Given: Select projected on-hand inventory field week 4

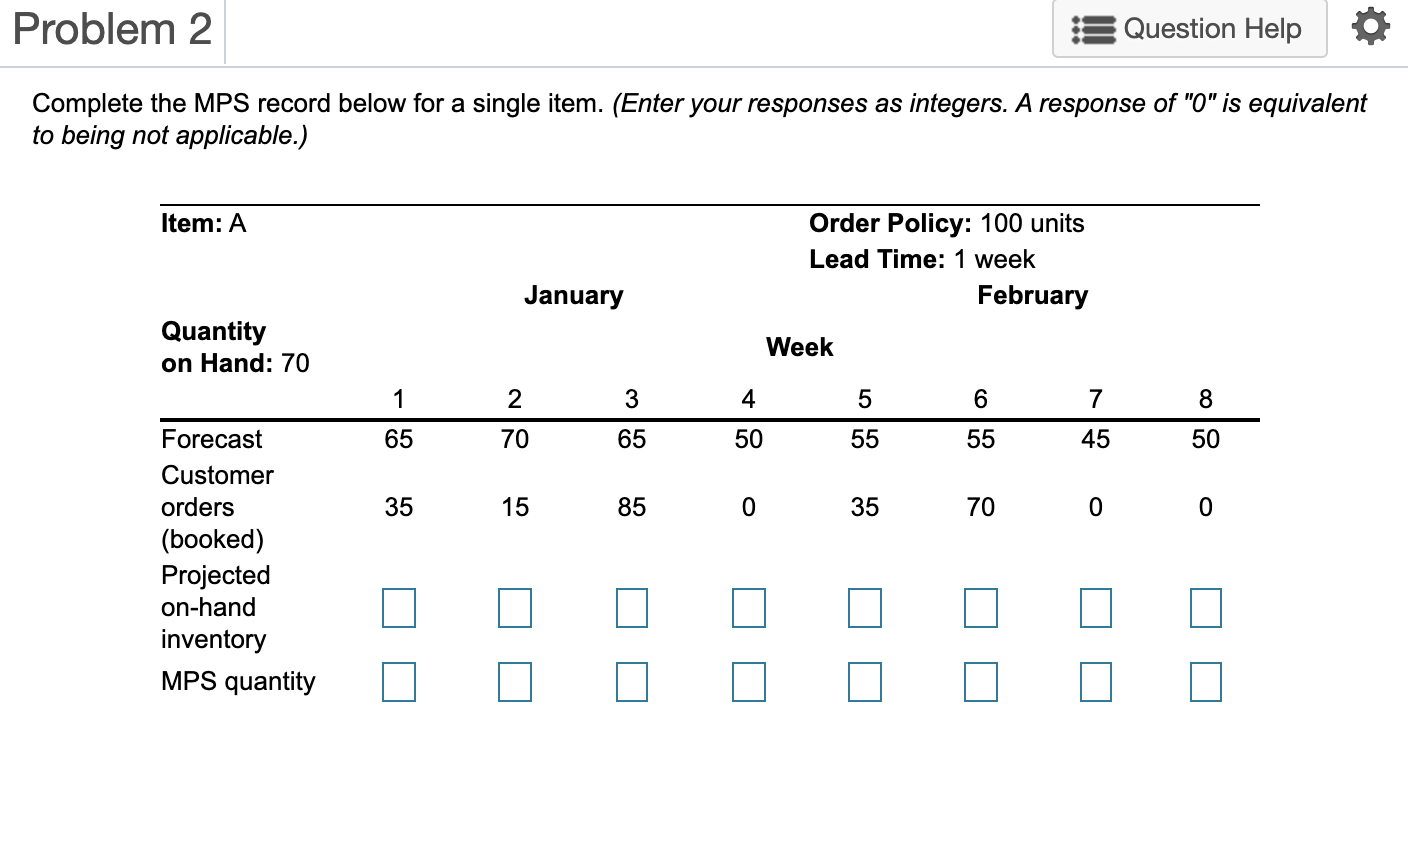Looking at the screenshot, I should click(748, 607).
